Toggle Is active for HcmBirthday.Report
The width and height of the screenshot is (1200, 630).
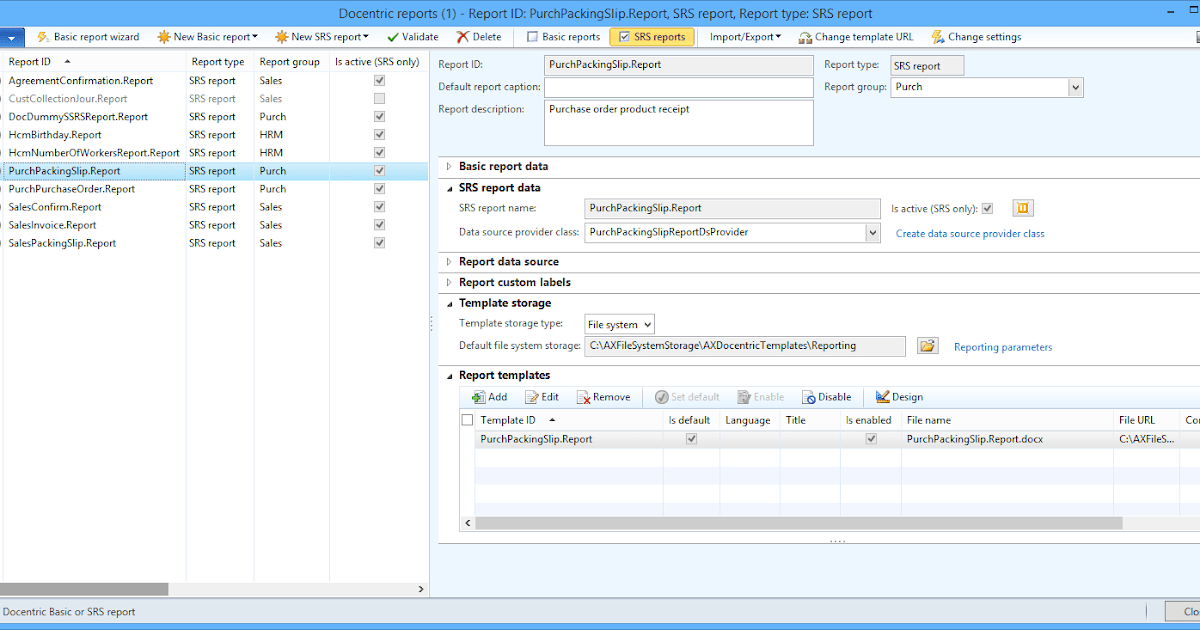coord(379,135)
